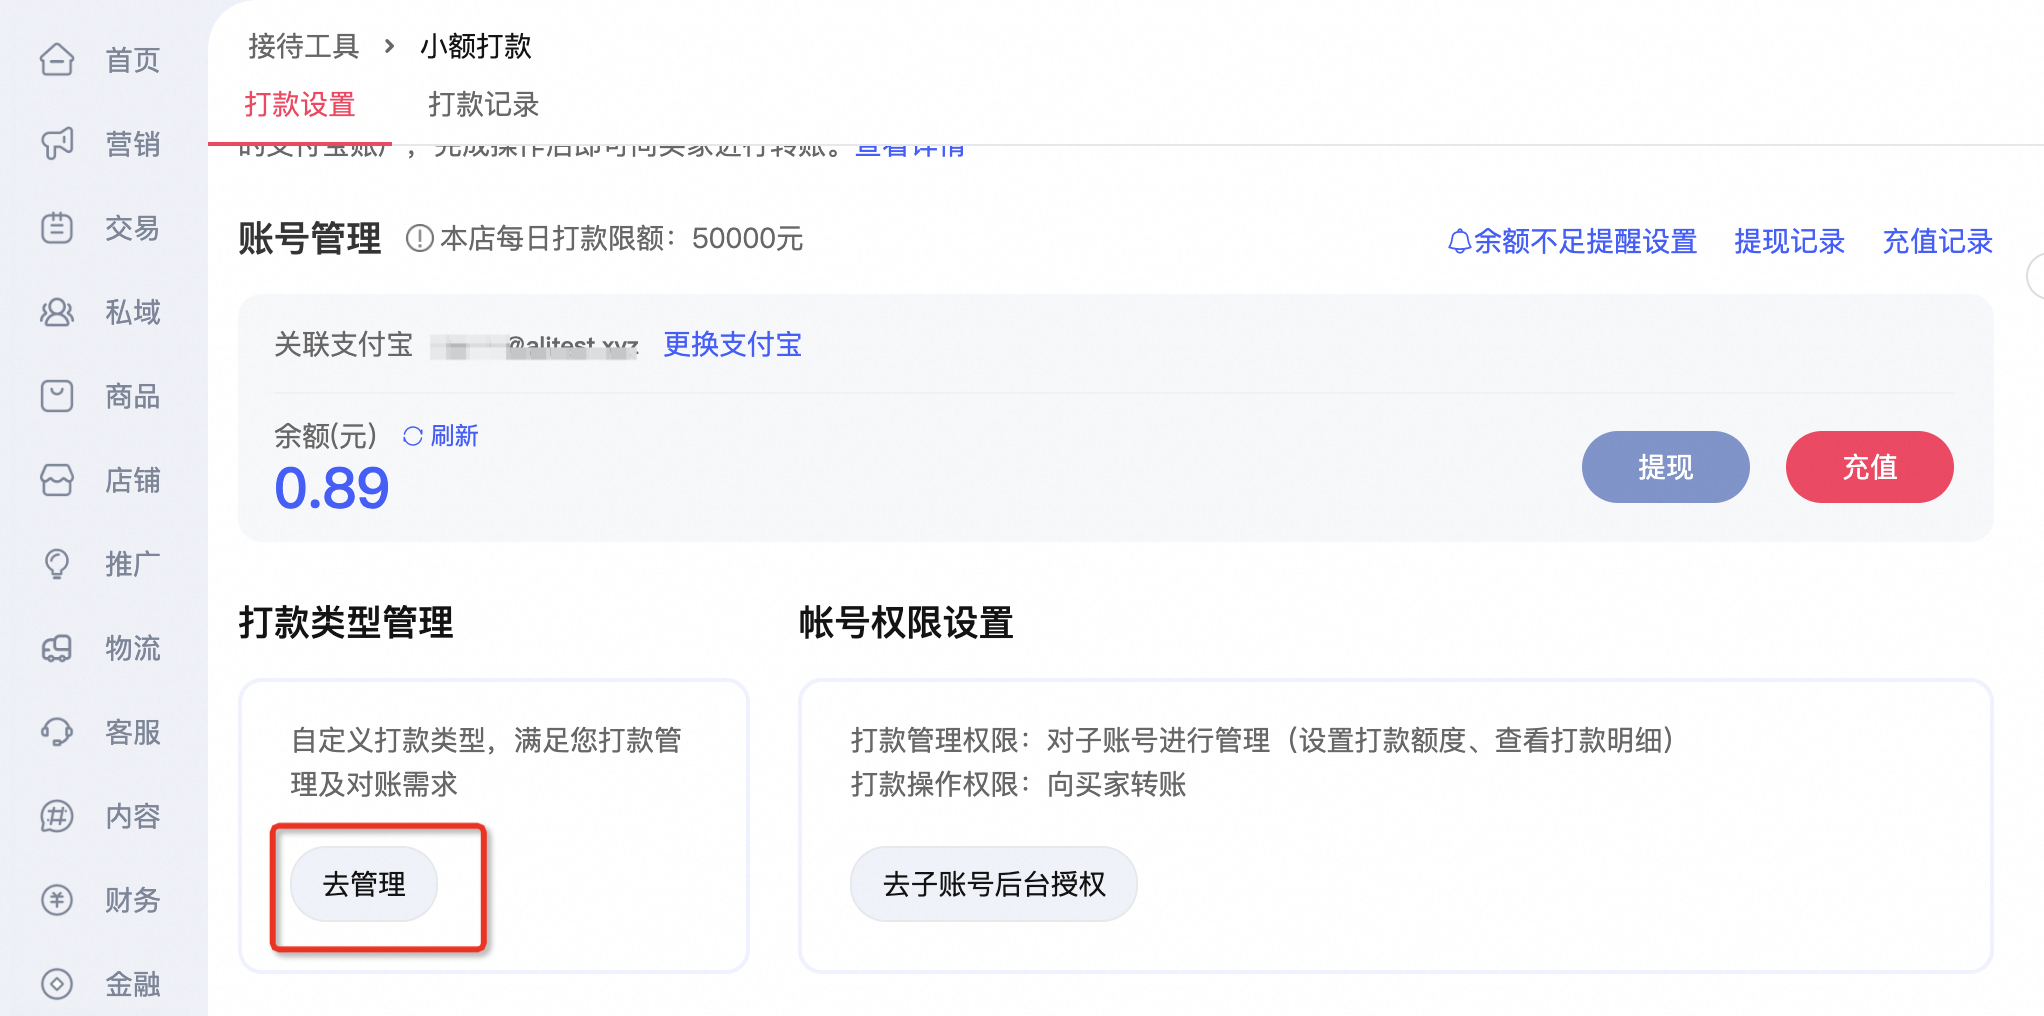
Task: Go to 接待工具 breadcrumb
Action: [304, 46]
